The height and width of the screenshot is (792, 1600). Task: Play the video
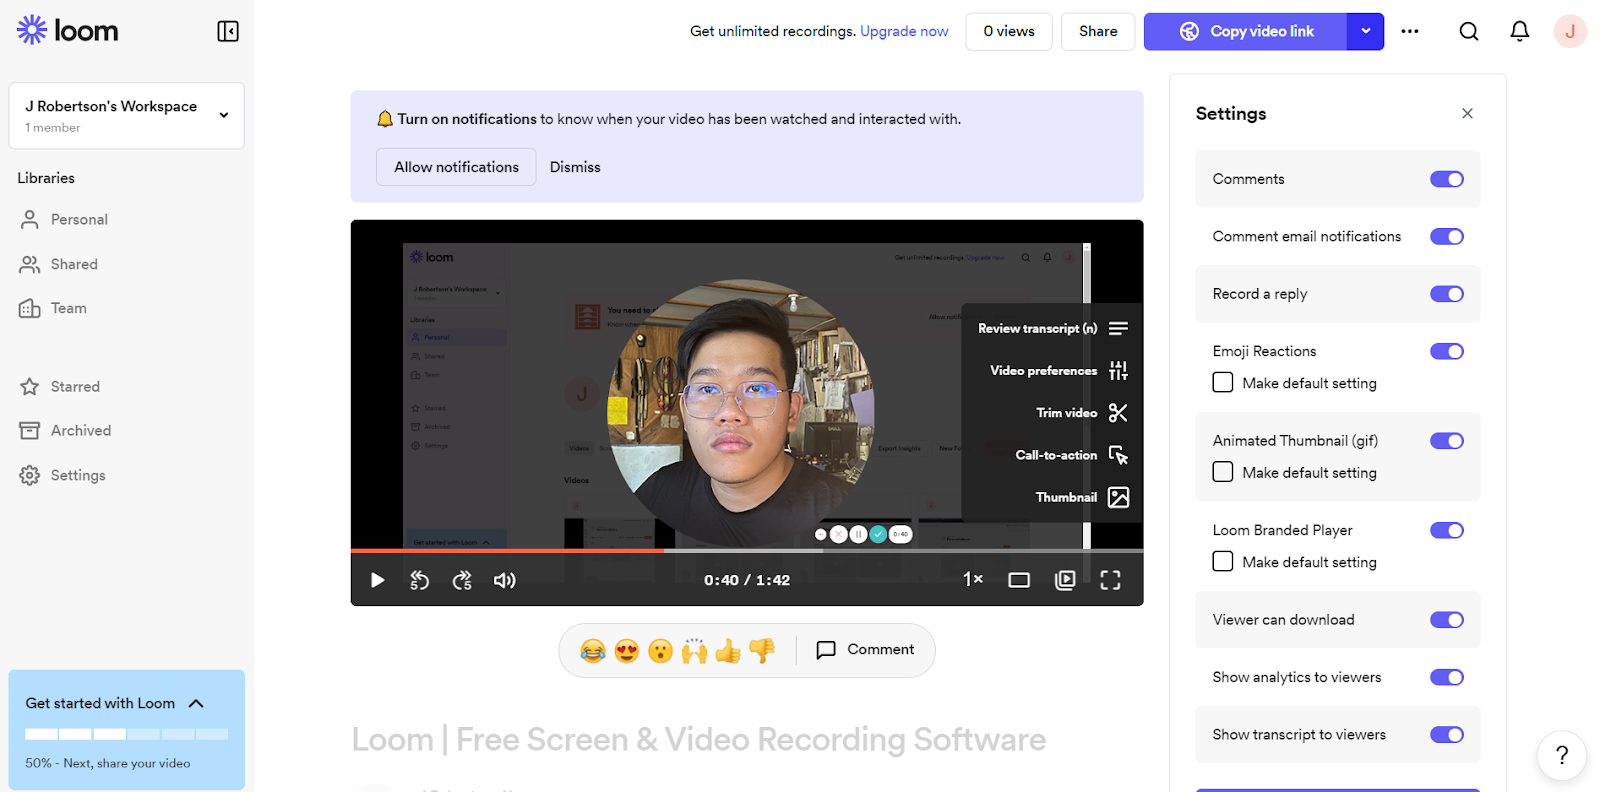377,580
